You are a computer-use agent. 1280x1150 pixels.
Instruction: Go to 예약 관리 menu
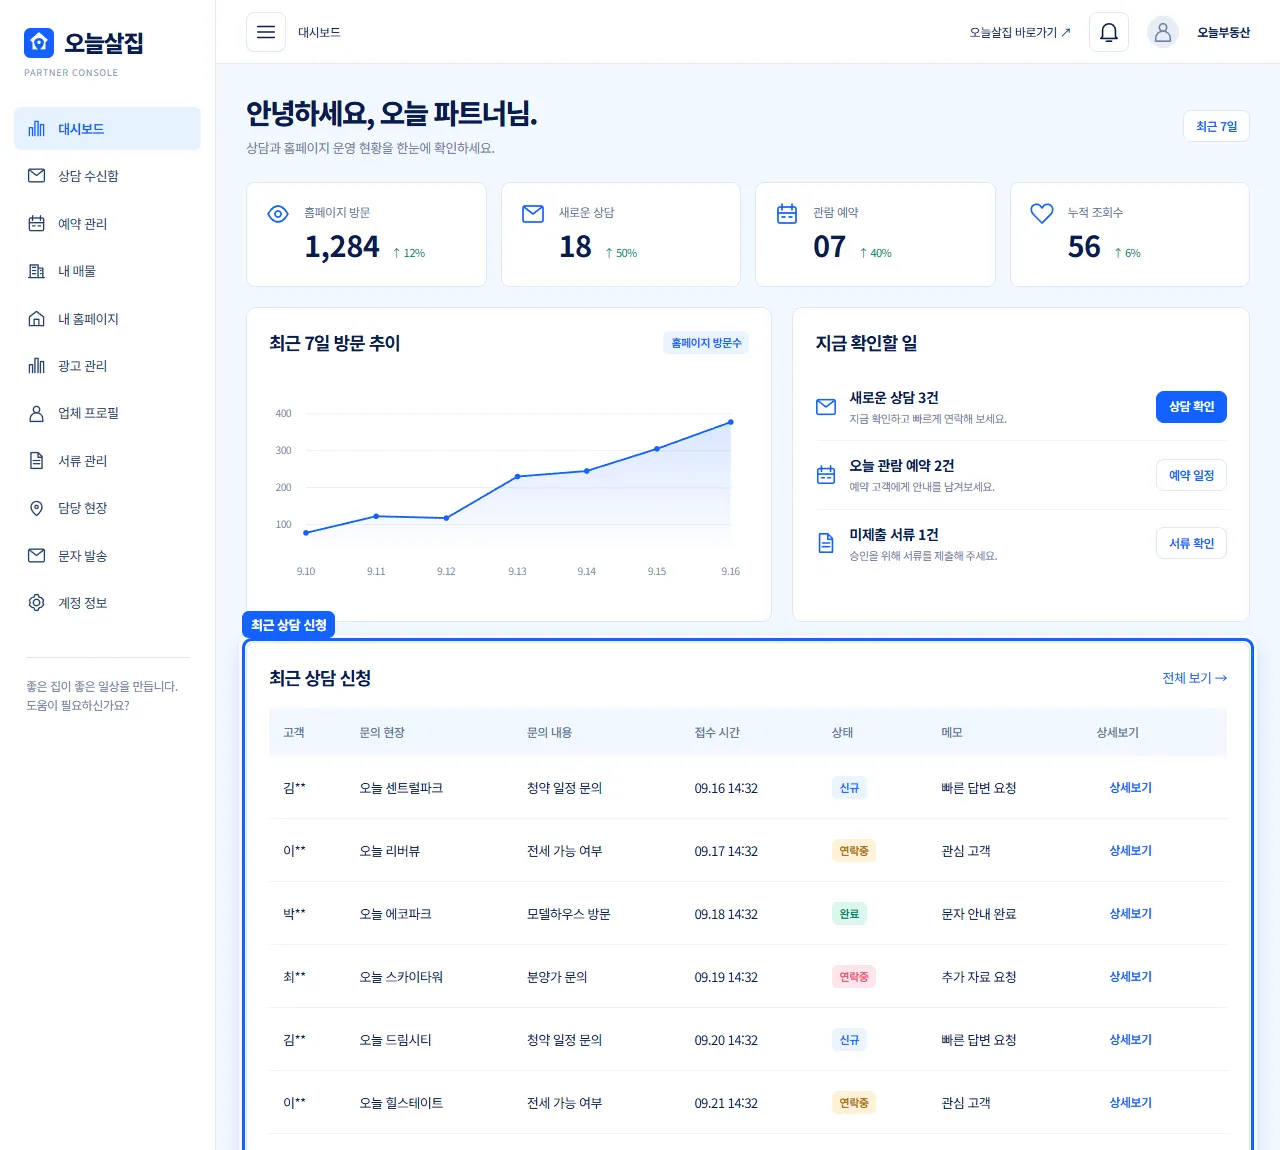107,224
